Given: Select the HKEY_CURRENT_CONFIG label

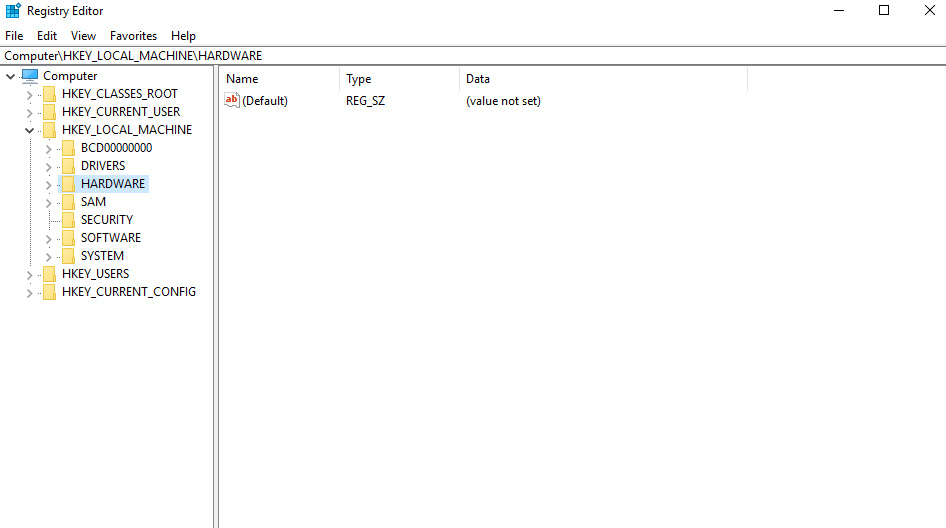Looking at the screenshot, I should pos(129,293).
